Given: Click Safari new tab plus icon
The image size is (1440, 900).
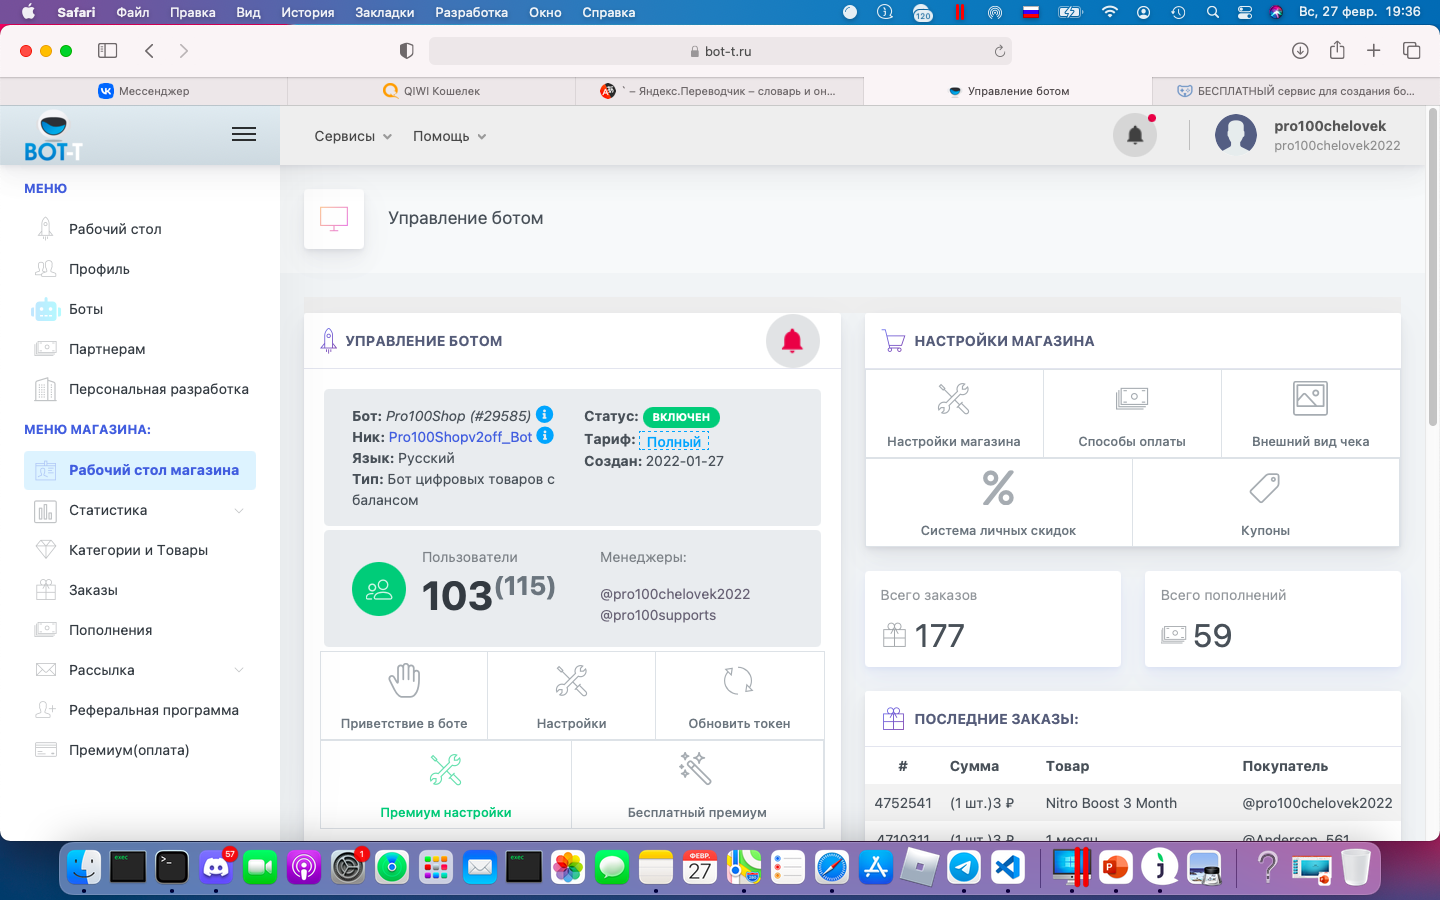Looking at the screenshot, I should pos(1374,51).
